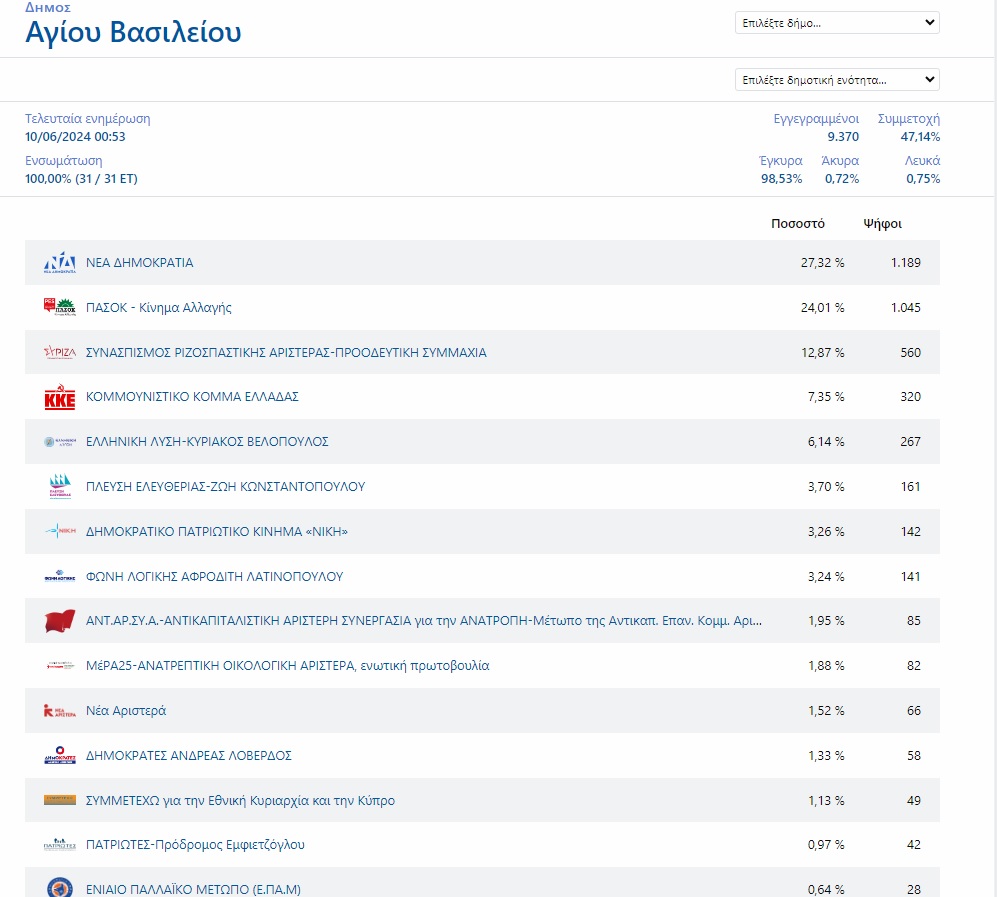Click valid votes value '98,53%'

(x=781, y=179)
